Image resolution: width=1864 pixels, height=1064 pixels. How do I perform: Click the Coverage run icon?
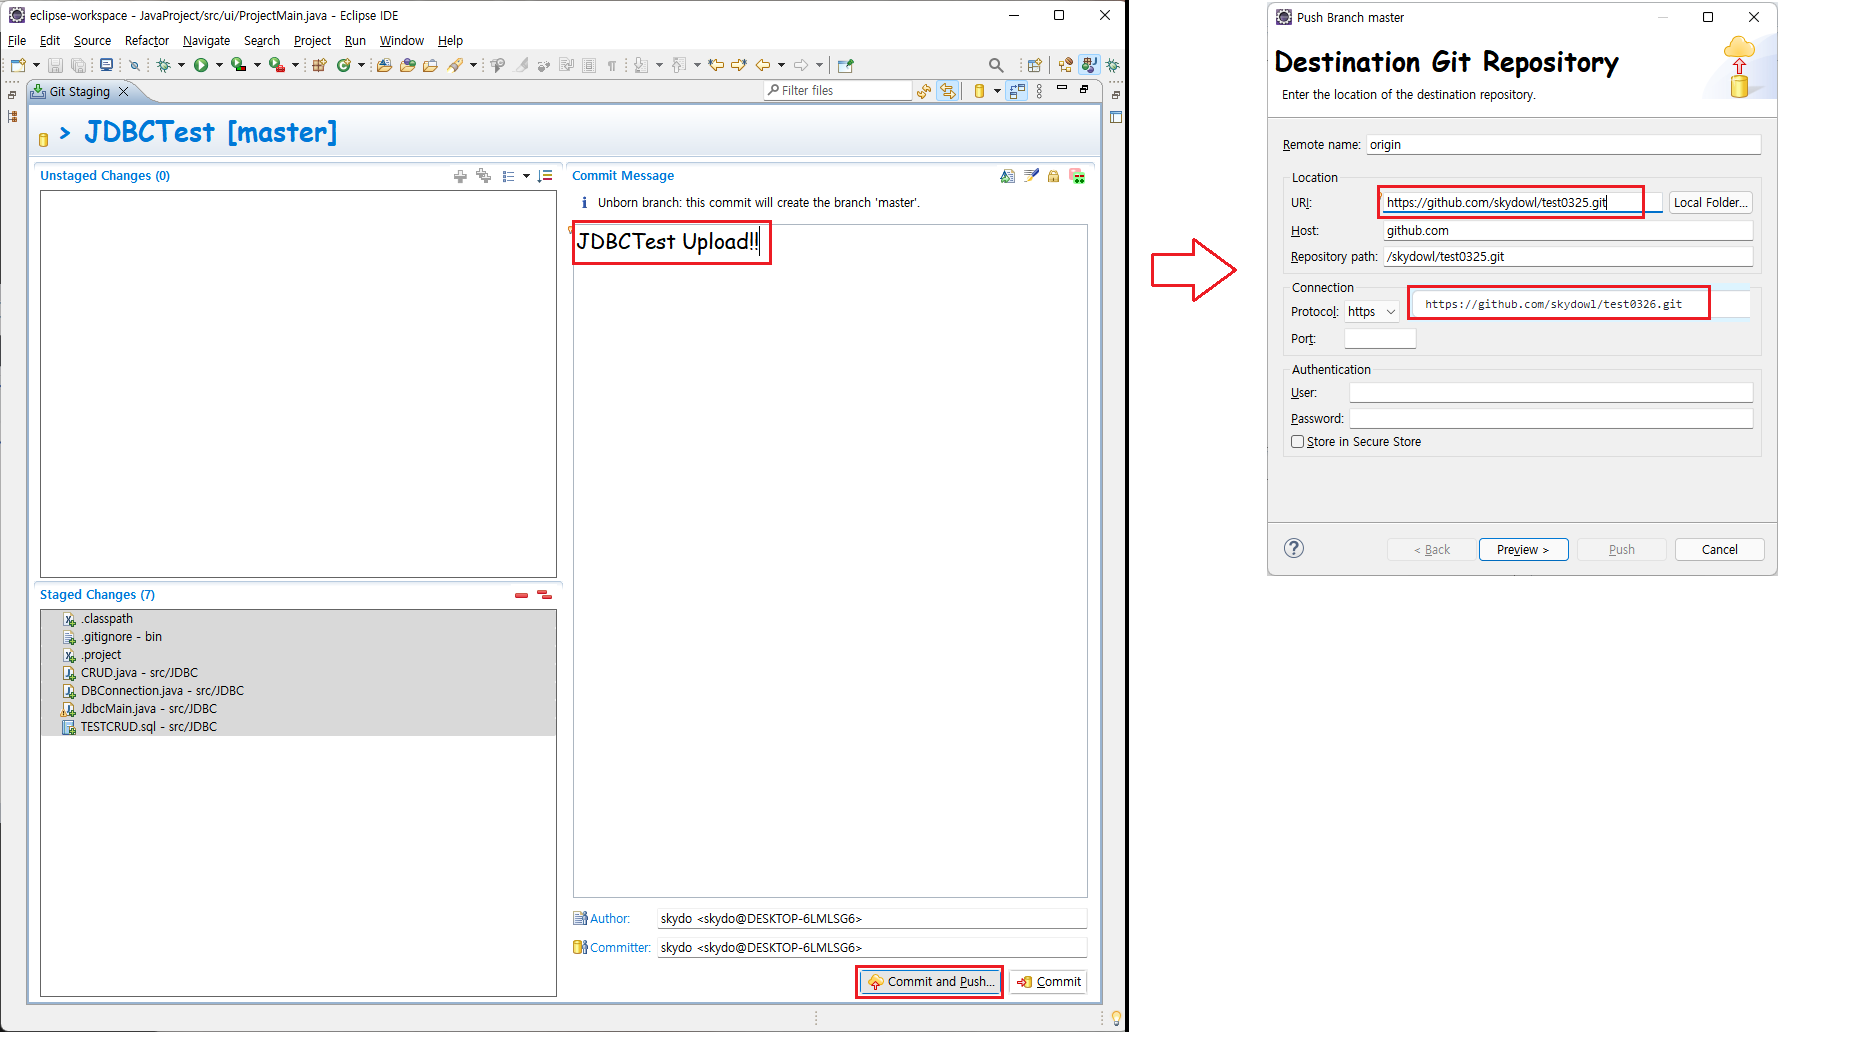click(238, 65)
